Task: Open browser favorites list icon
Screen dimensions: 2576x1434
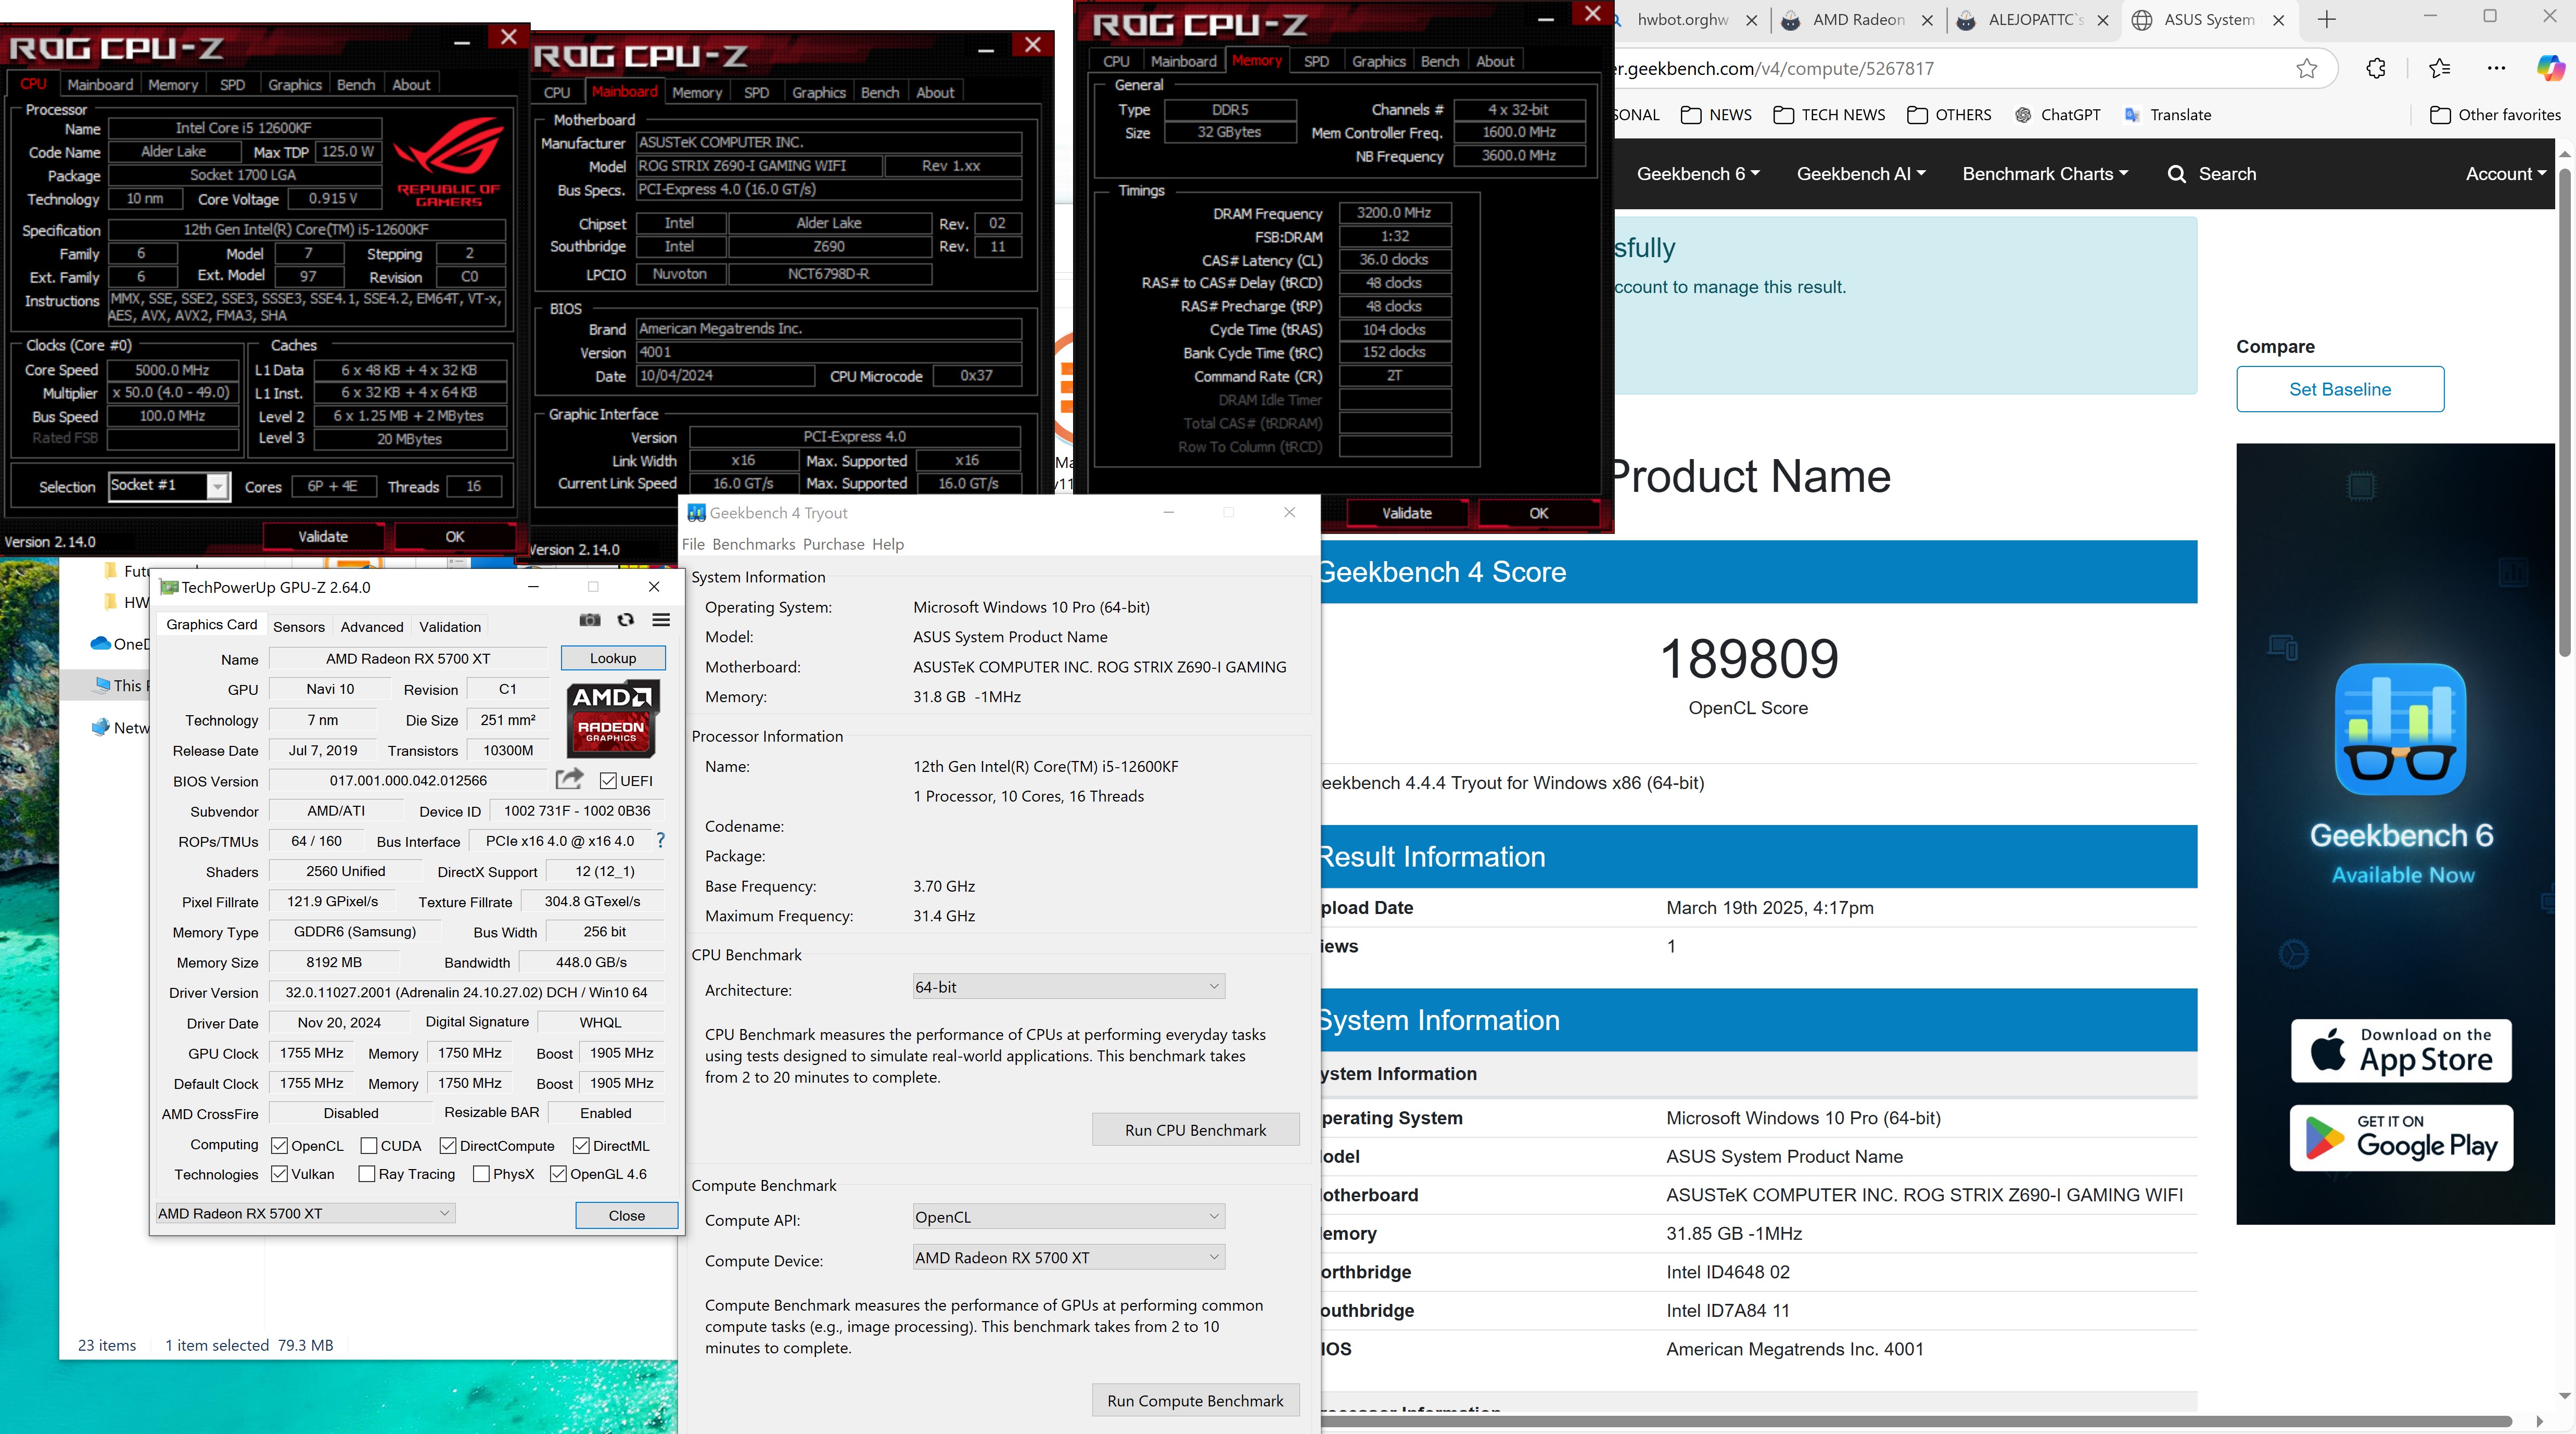Action: 2439,68
